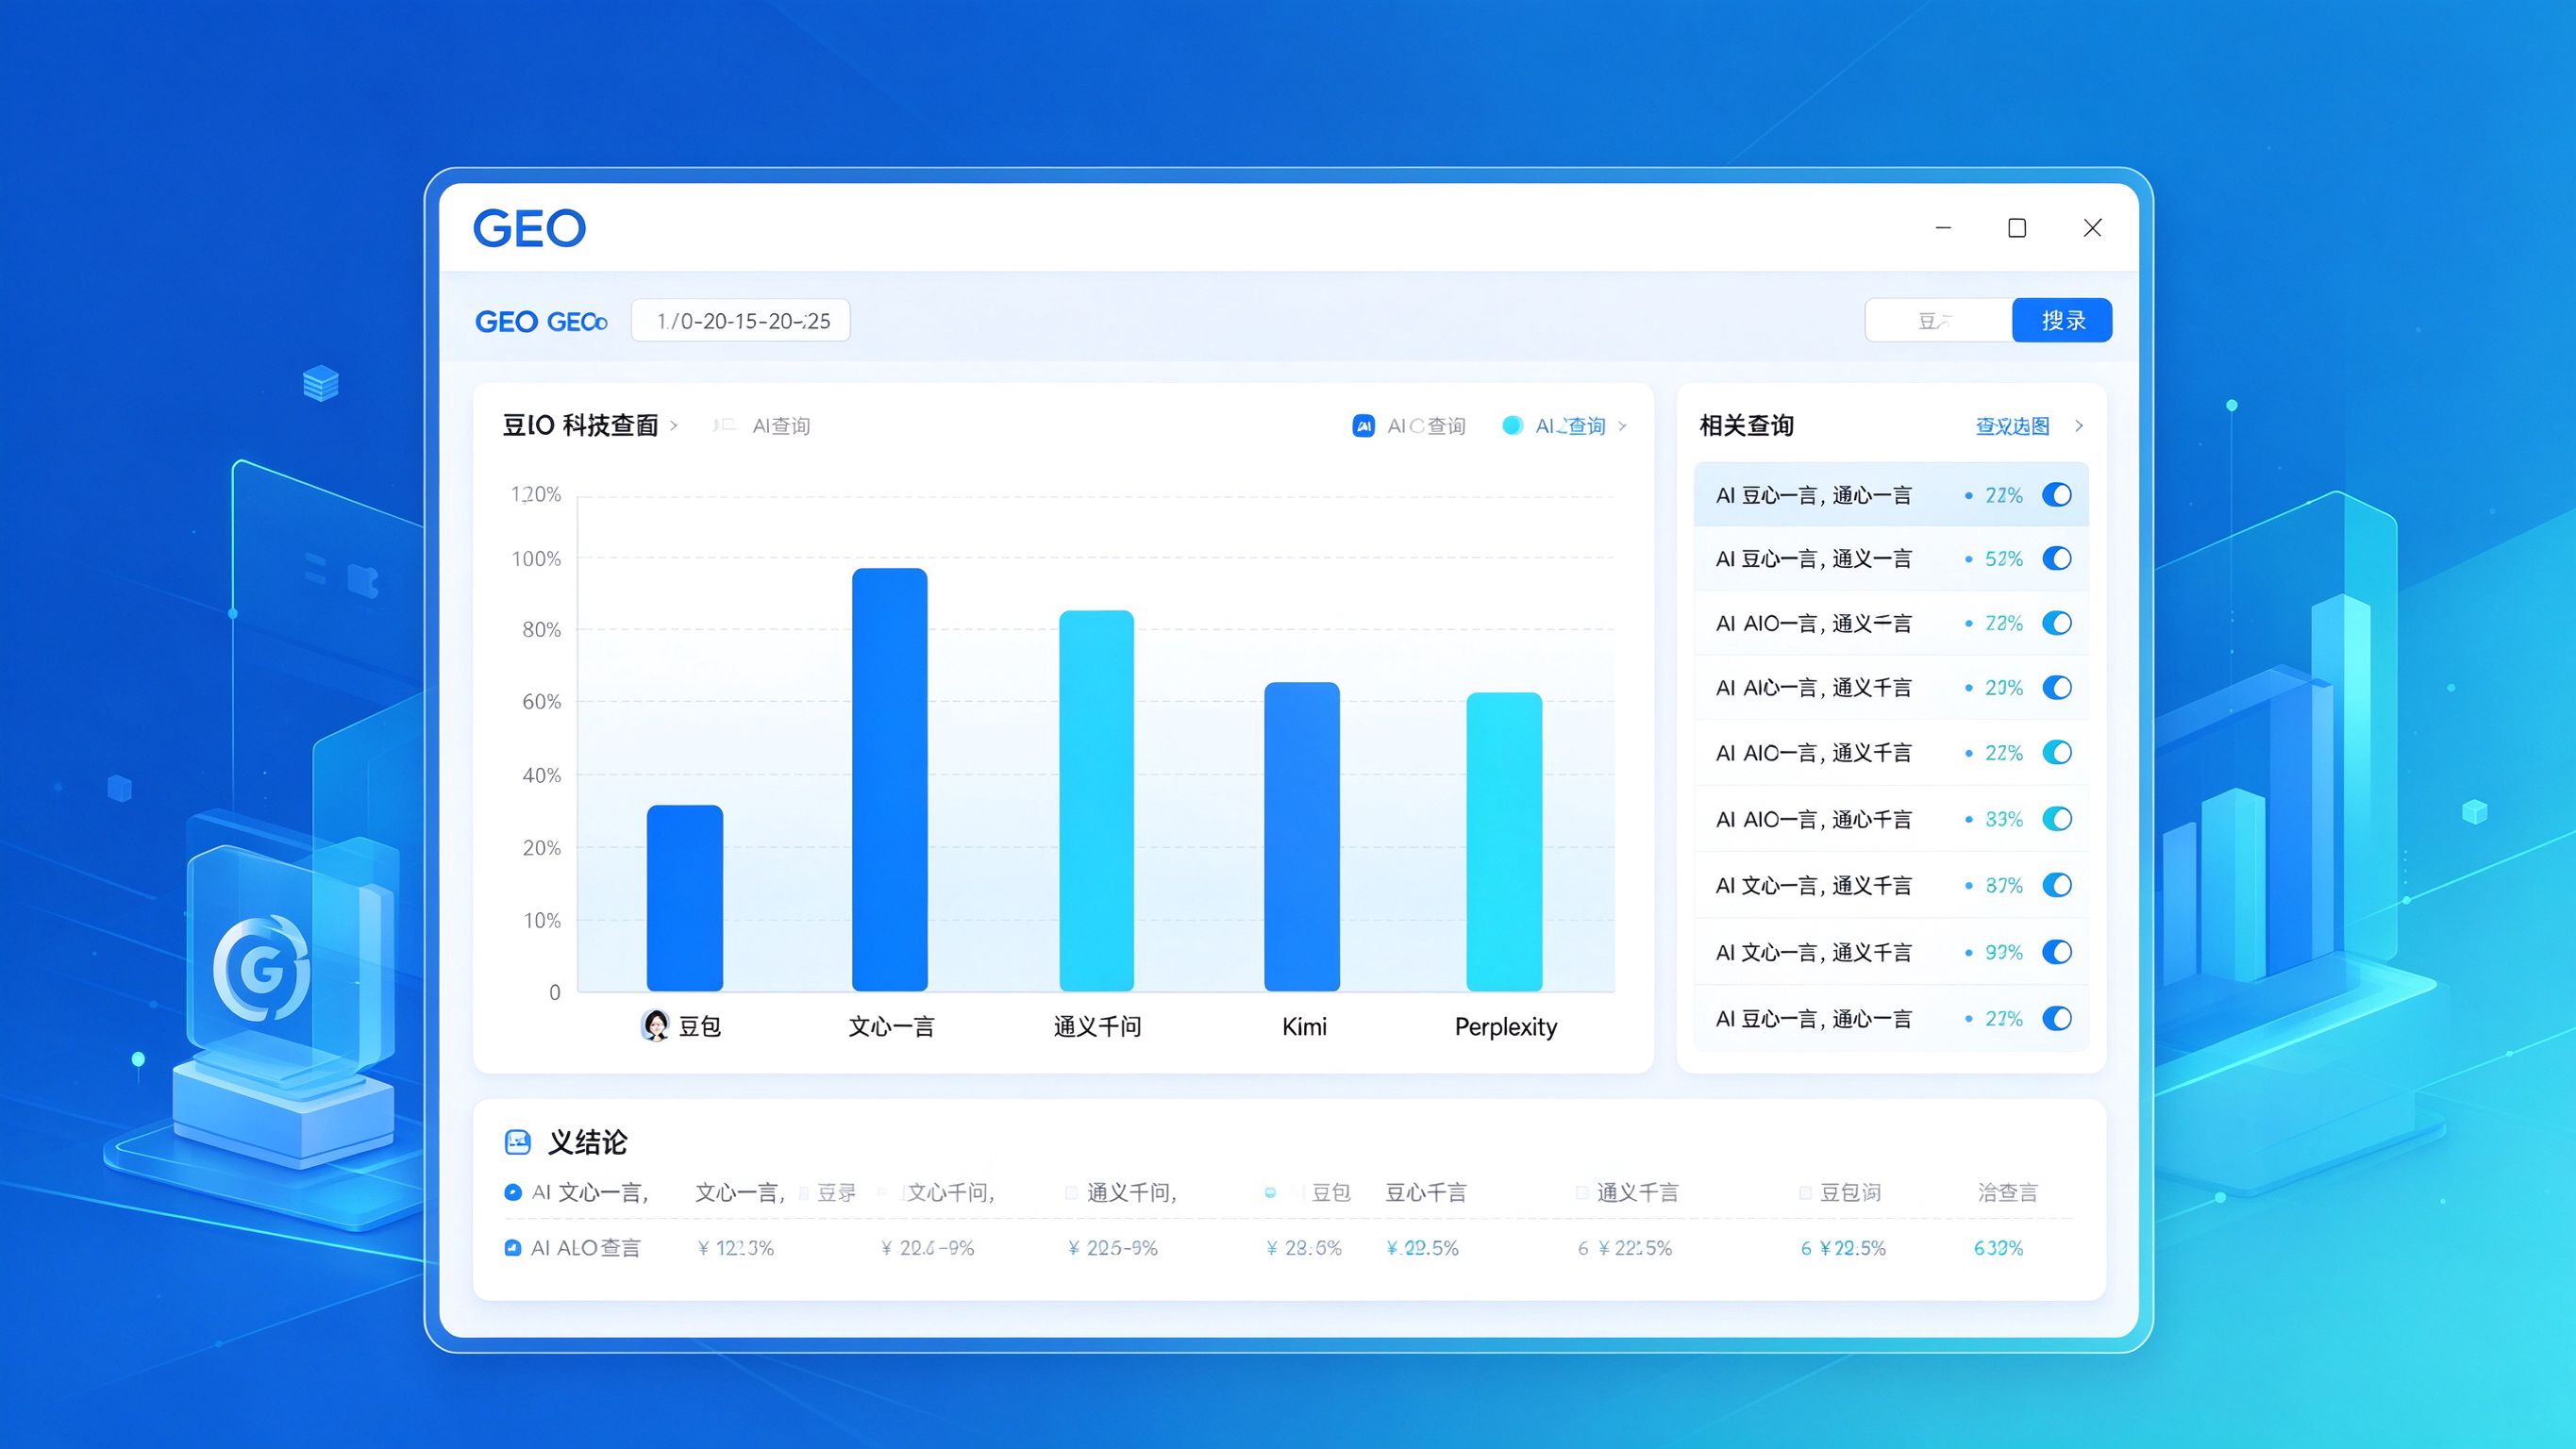Click the icon before AI 文心一言 row

point(513,1192)
